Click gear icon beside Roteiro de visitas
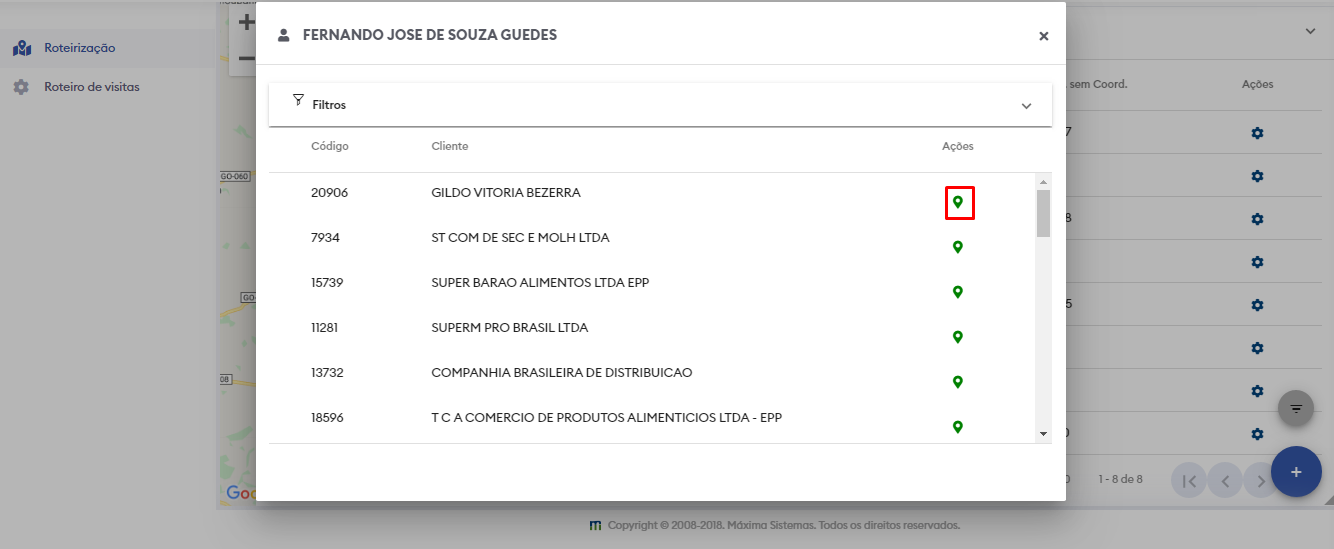This screenshot has width=1334, height=549. pos(21,87)
